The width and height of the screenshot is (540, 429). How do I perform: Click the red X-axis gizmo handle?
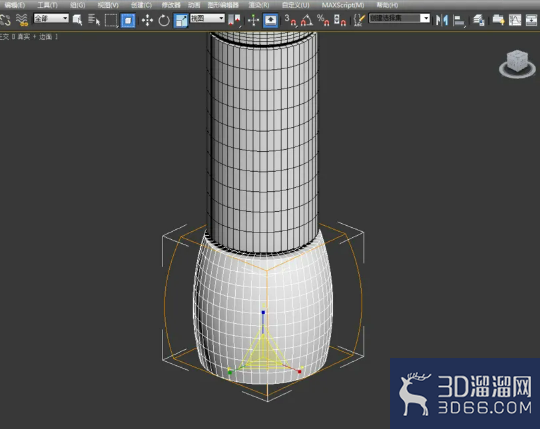pyautogui.click(x=299, y=372)
